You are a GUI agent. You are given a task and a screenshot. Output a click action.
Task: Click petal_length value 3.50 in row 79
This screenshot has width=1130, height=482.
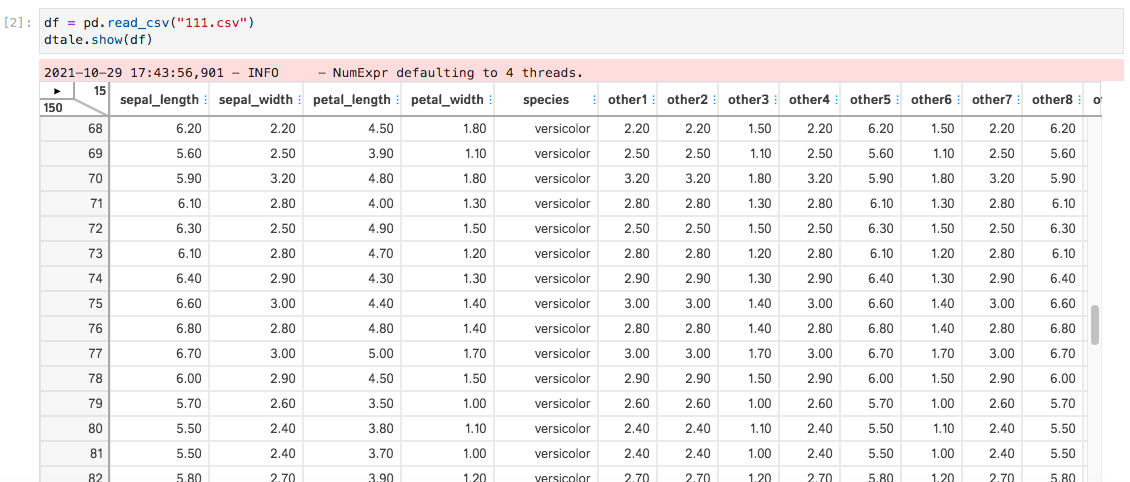(381, 404)
